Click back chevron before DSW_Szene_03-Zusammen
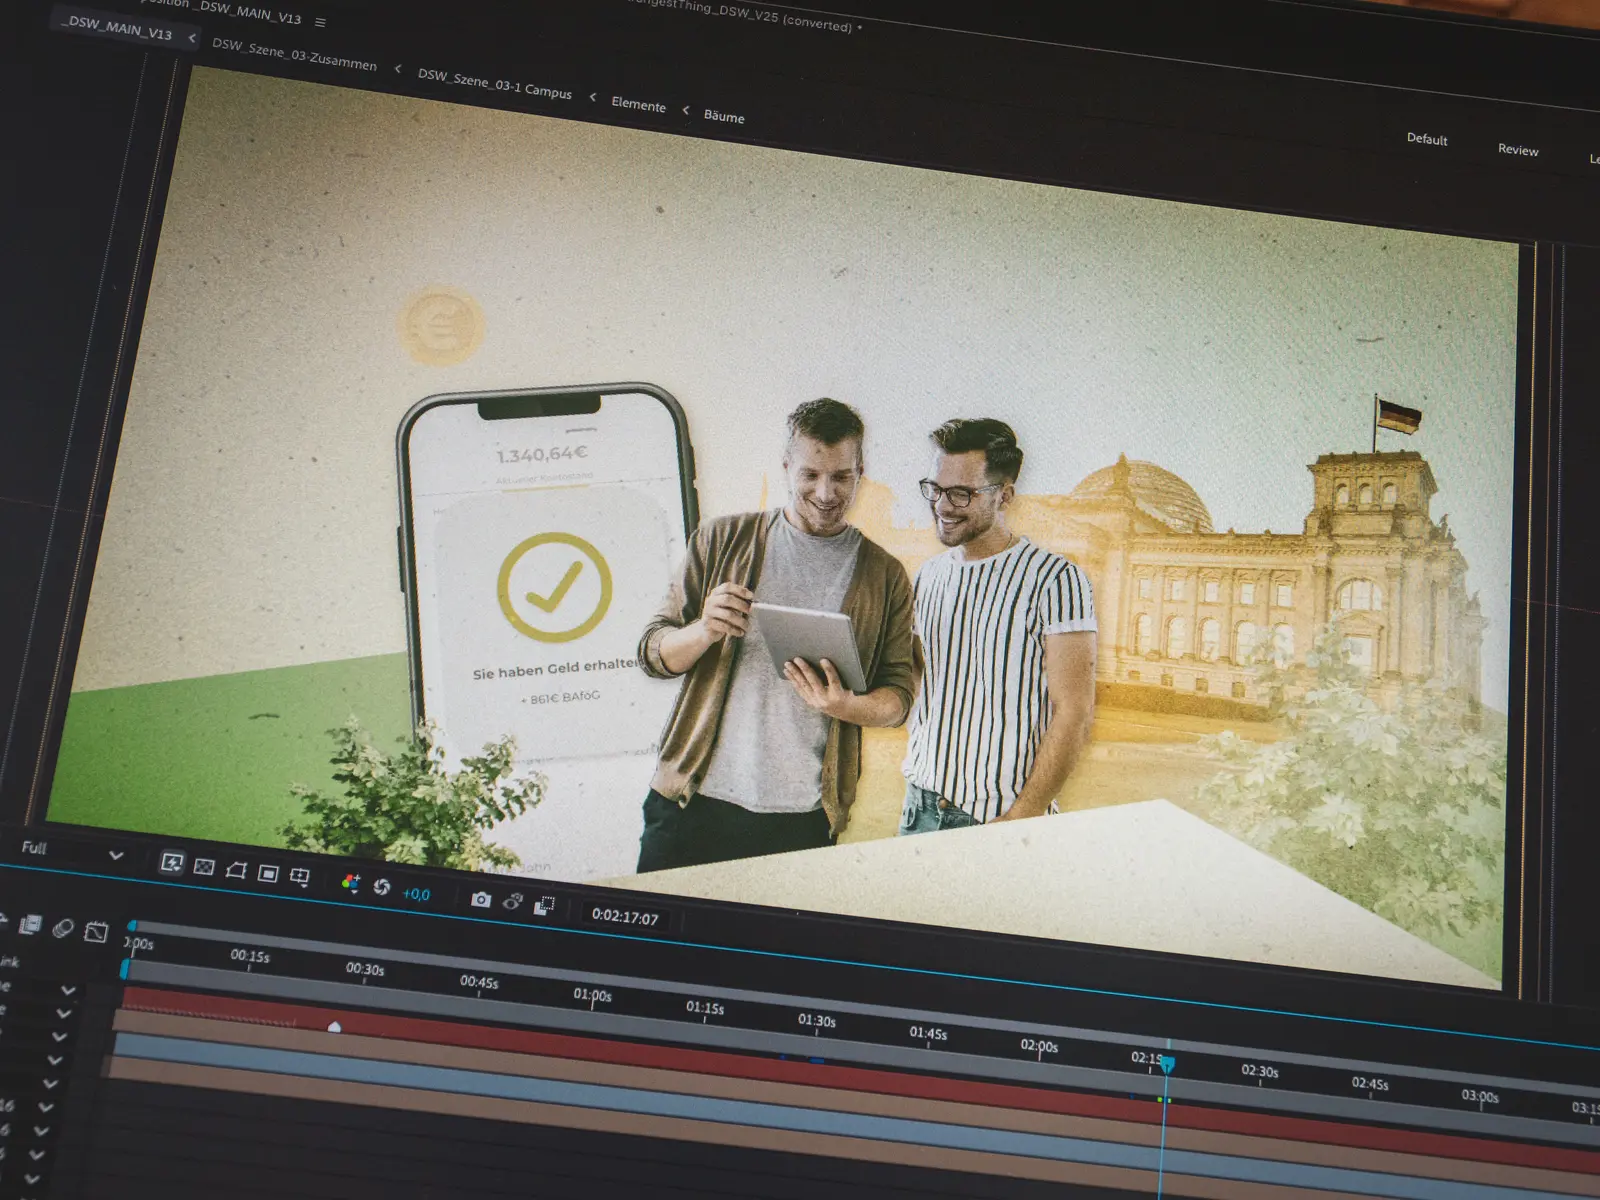This screenshot has height=1200, width=1600. pos(192,38)
